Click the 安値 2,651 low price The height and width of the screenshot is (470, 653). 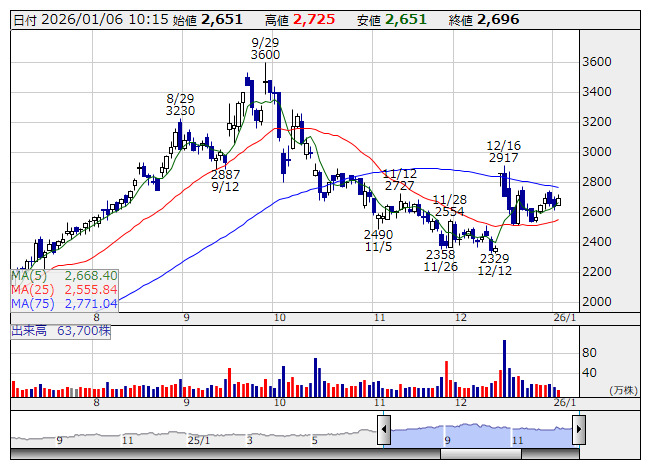391,20
